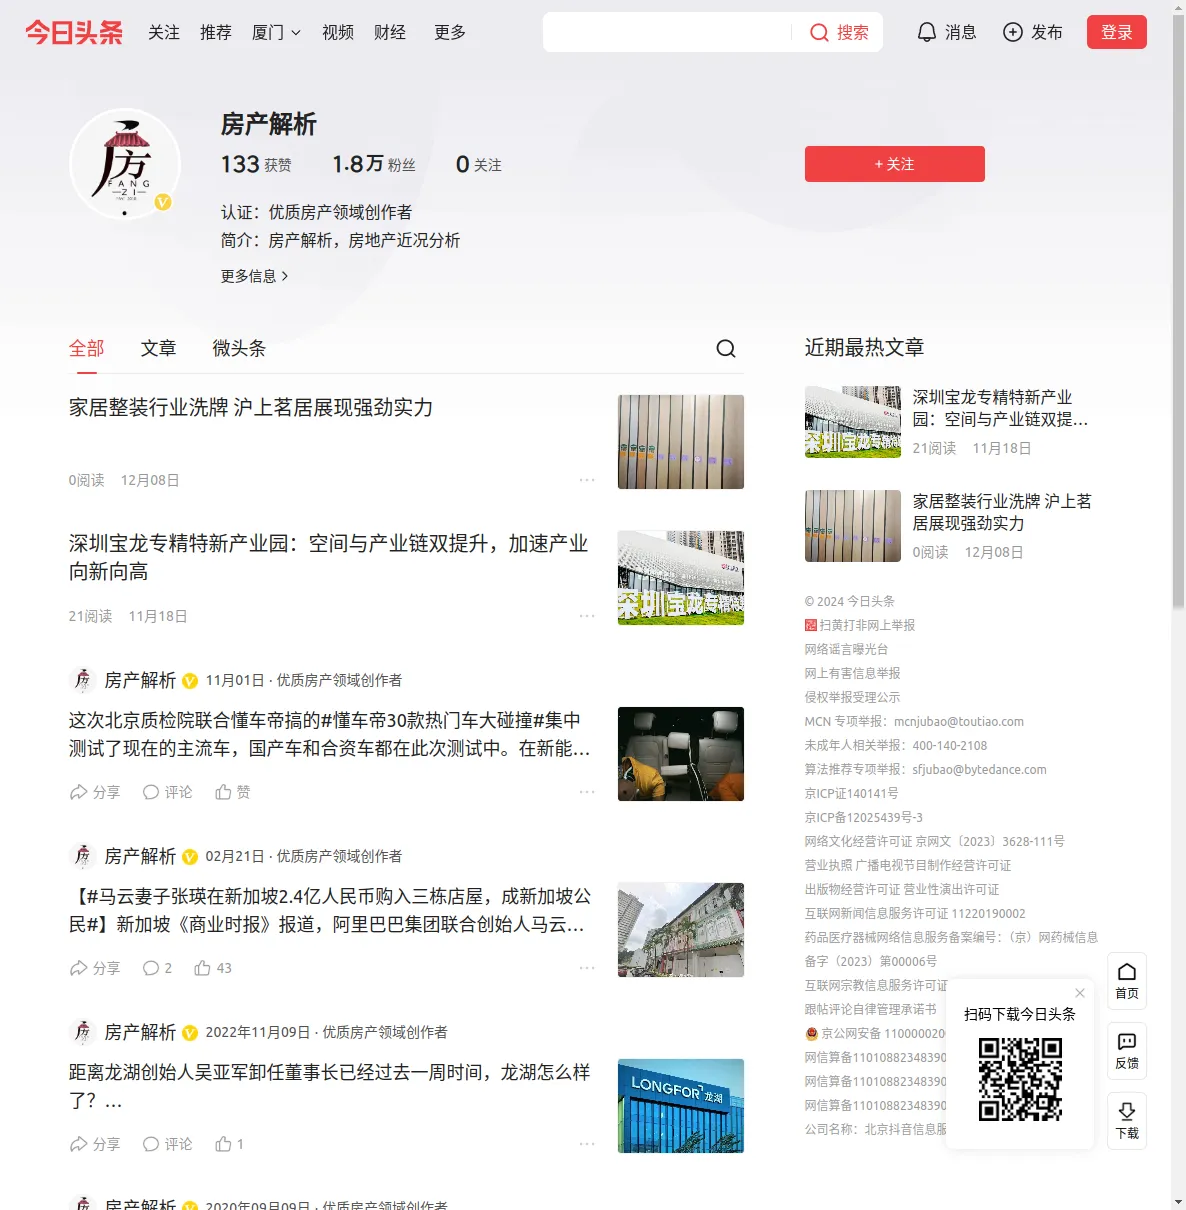Expand the 厦门 city dropdown

click(x=276, y=32)
